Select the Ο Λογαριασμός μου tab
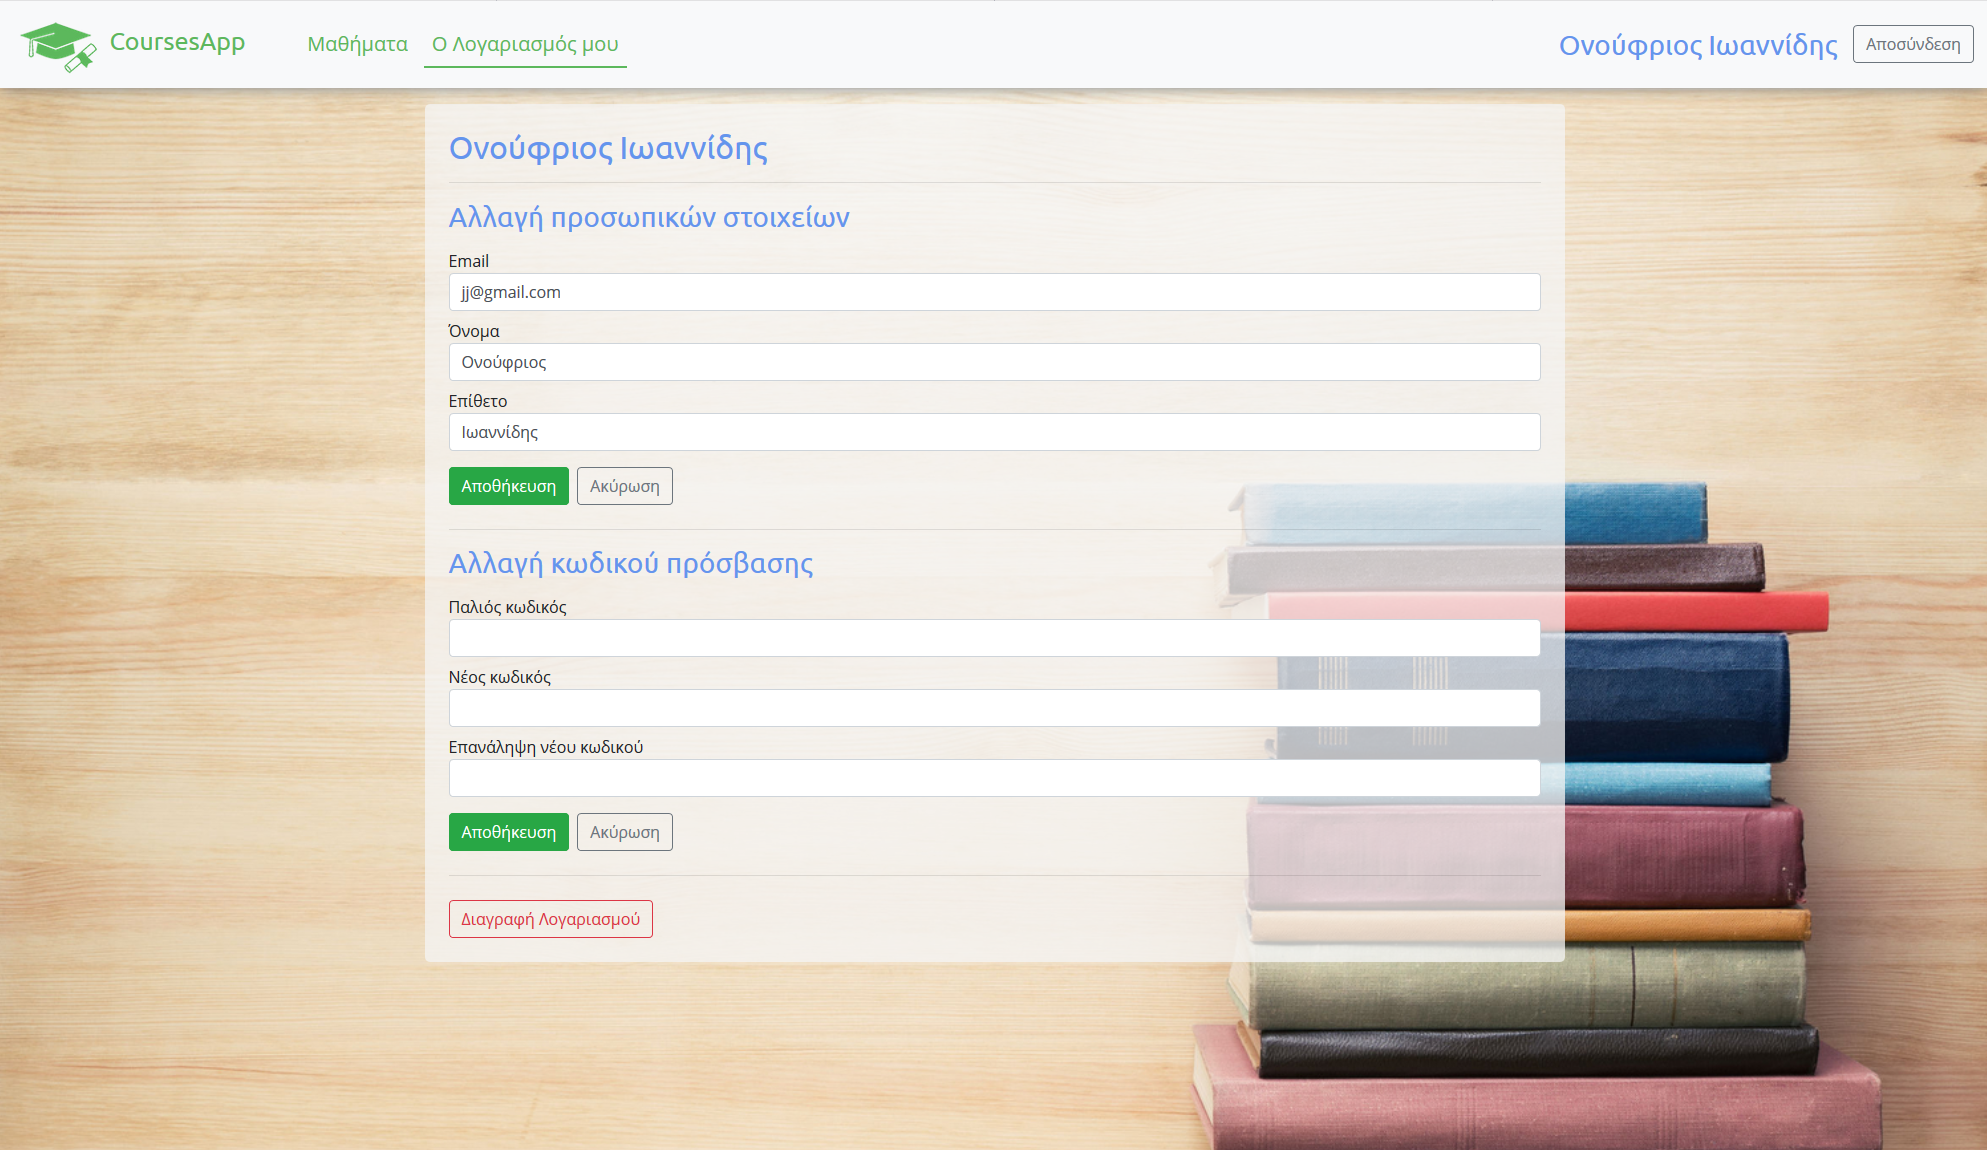1987x1150 pixels. [525, 44]
